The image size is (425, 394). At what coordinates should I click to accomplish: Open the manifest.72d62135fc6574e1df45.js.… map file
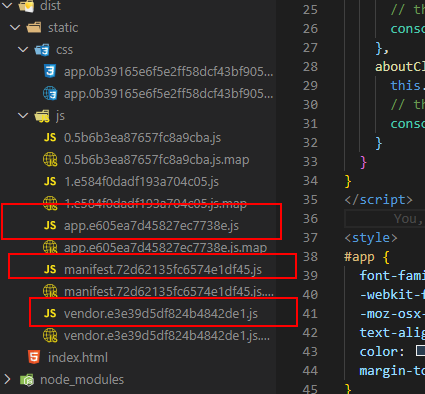tap(169, 292)
